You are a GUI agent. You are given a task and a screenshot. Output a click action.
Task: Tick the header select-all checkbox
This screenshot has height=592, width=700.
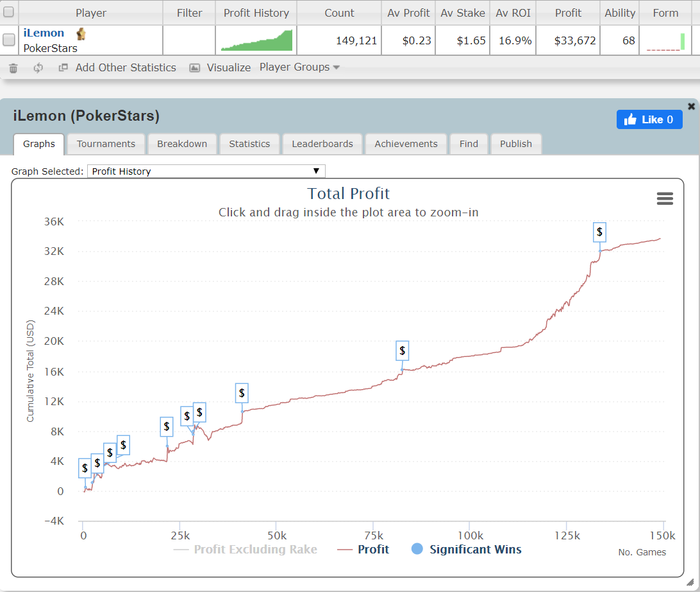8,12
